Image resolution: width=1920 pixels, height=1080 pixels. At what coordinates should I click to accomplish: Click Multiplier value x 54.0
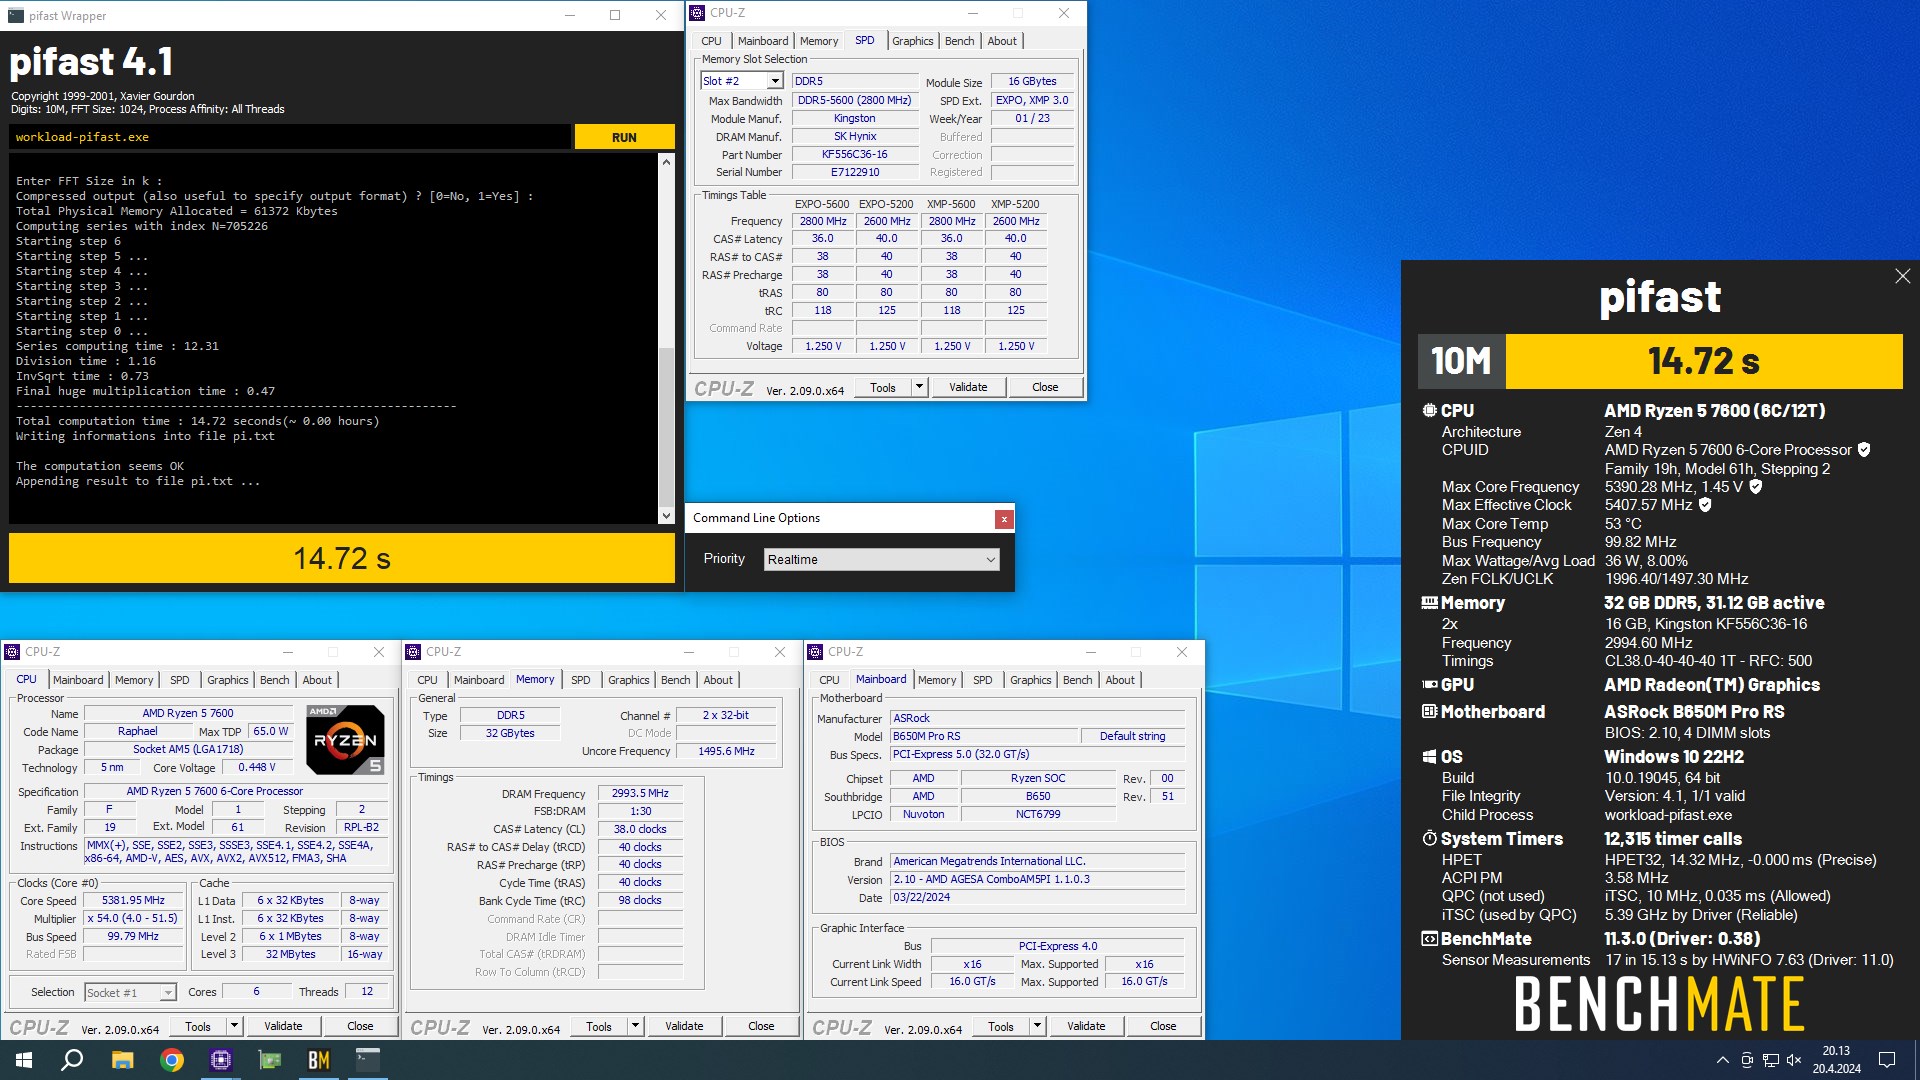(133, 919)
